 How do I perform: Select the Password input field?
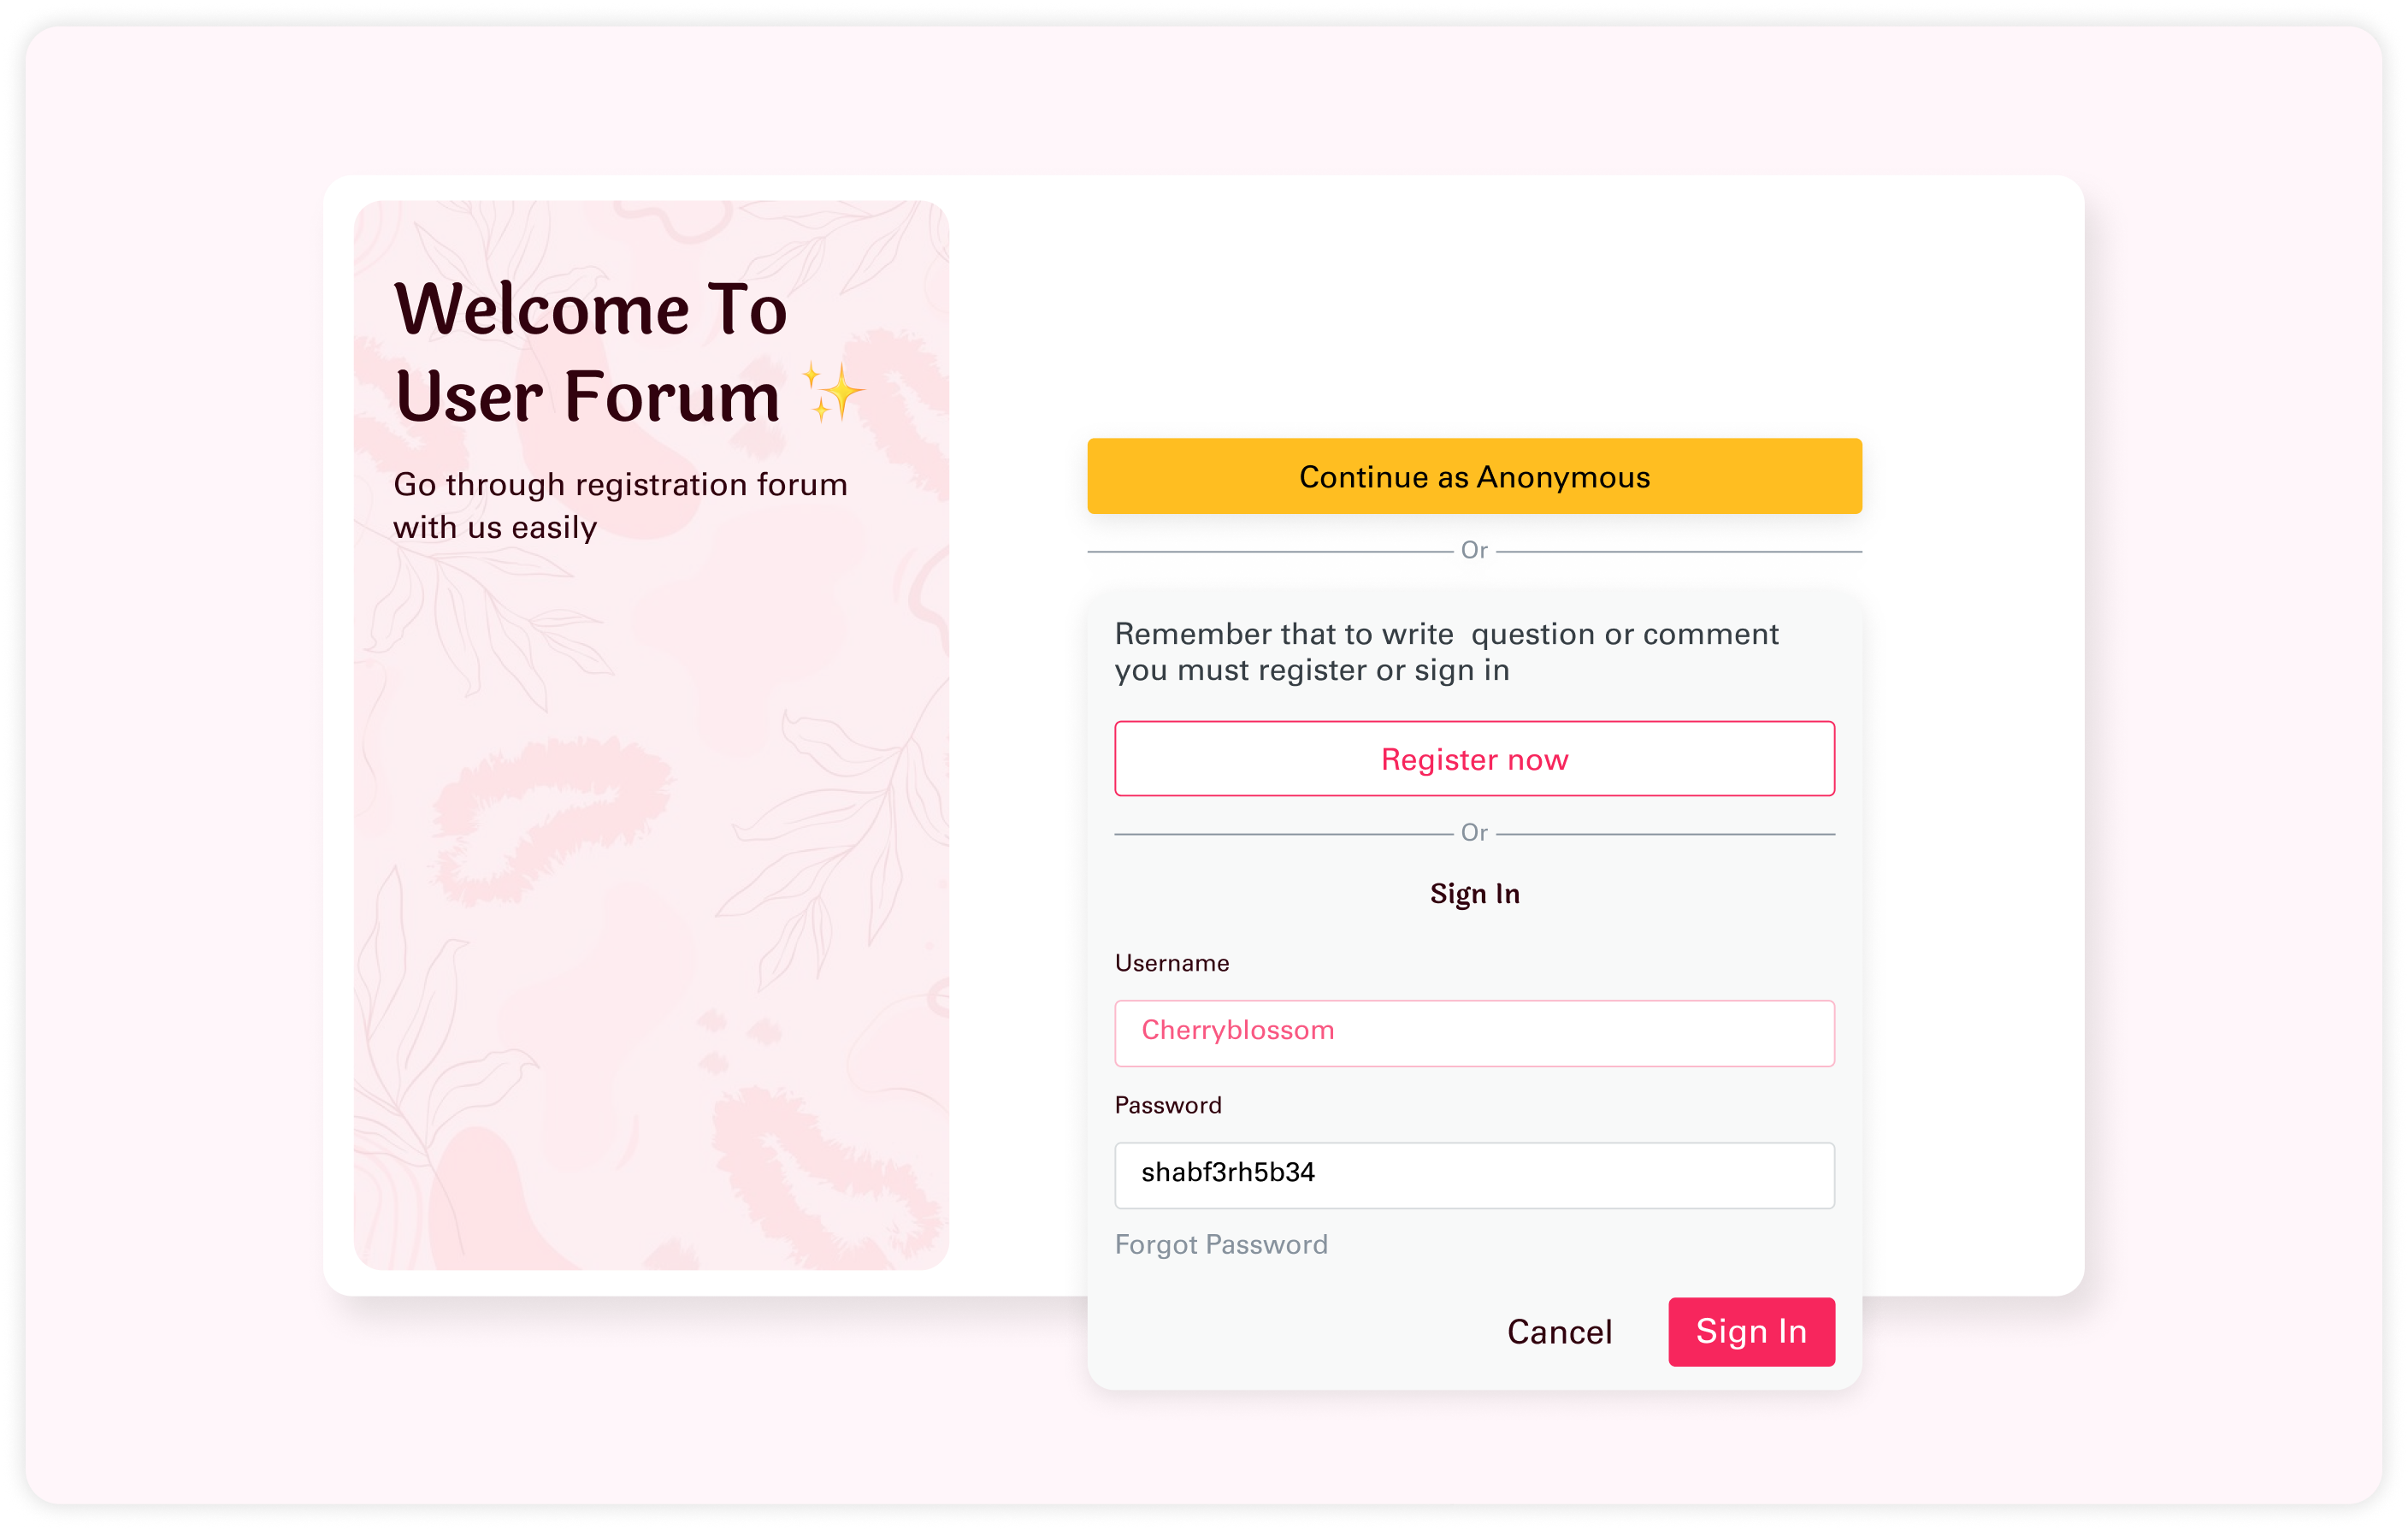pyautogui.click(x=1474, y=1175)
